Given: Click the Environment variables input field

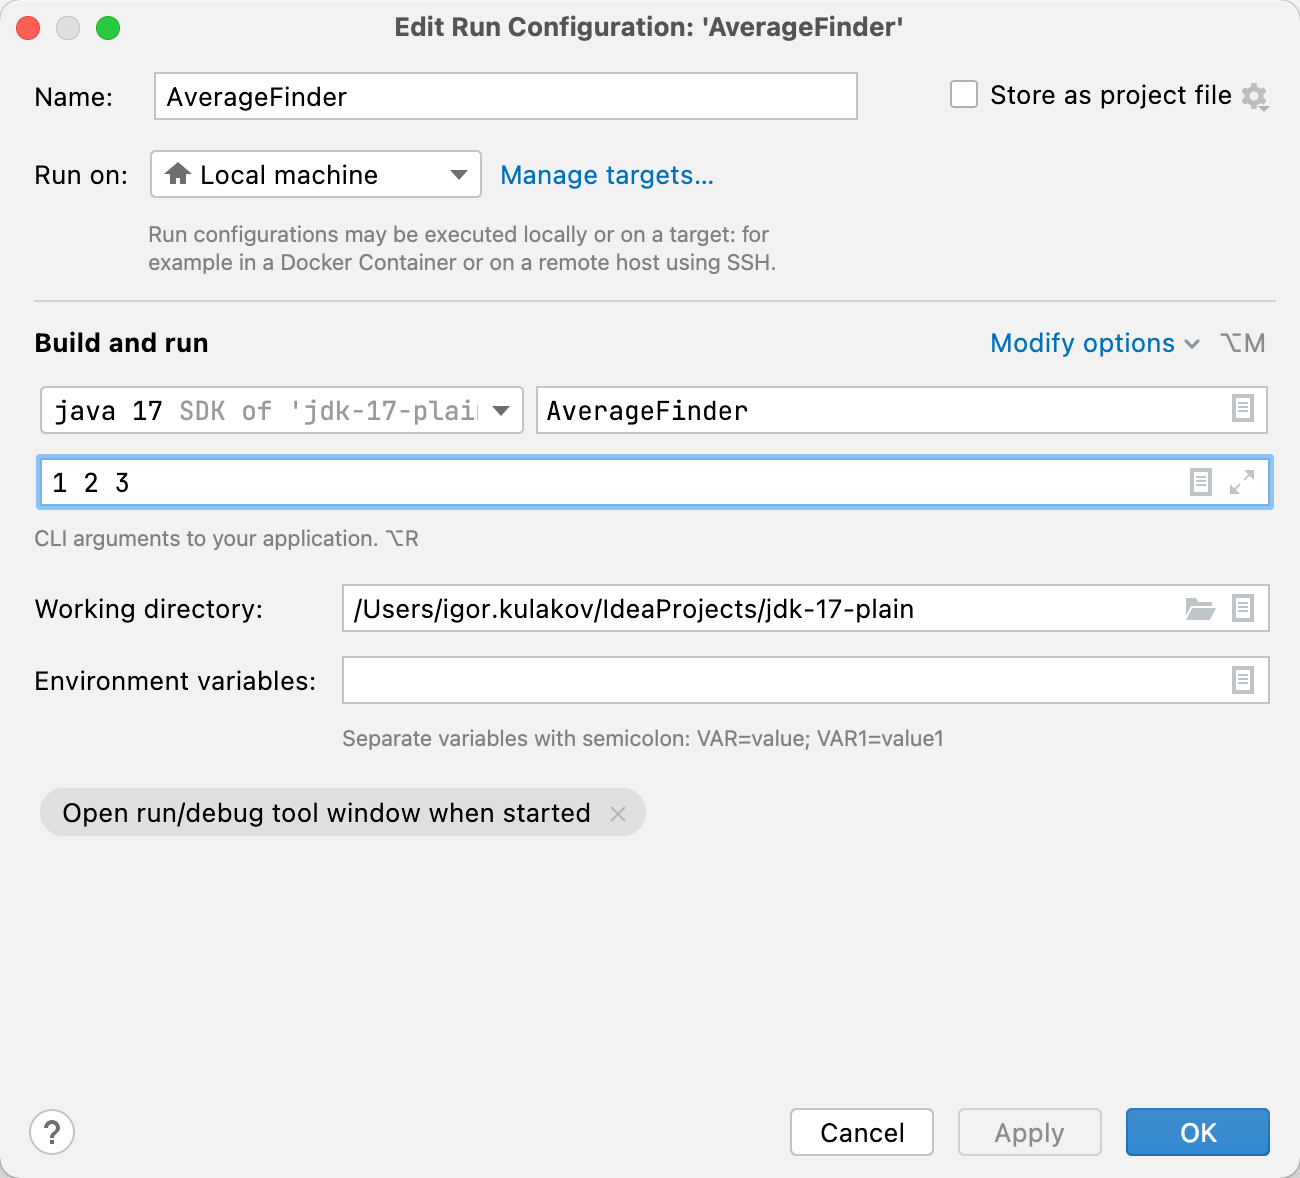Looking at the screenshot, I should pyautogui.click(x=780, y=681).
